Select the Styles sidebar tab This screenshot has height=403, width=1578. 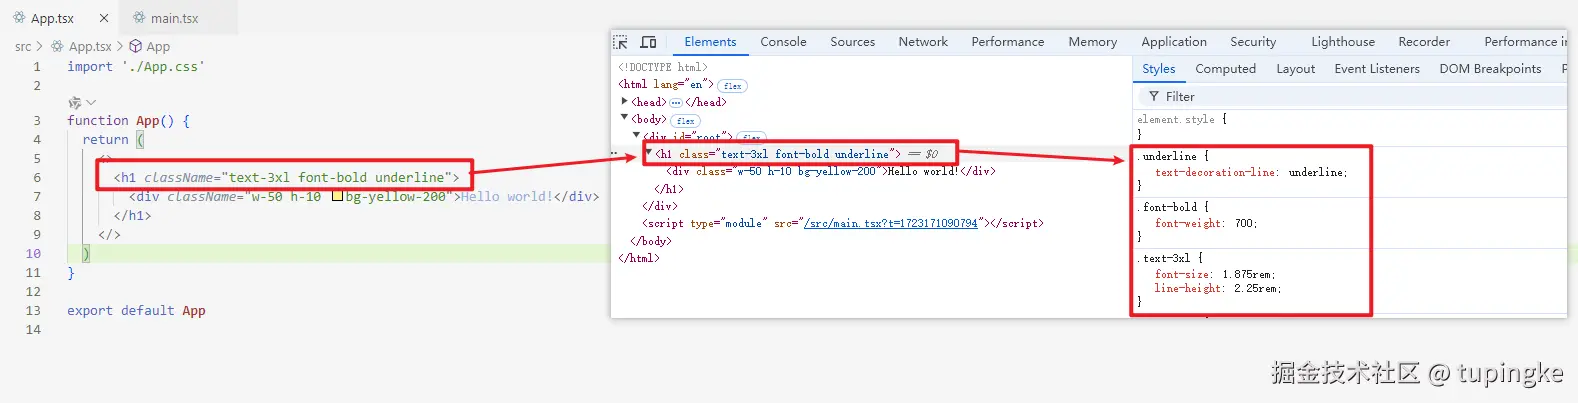(x=1159, y=69)
